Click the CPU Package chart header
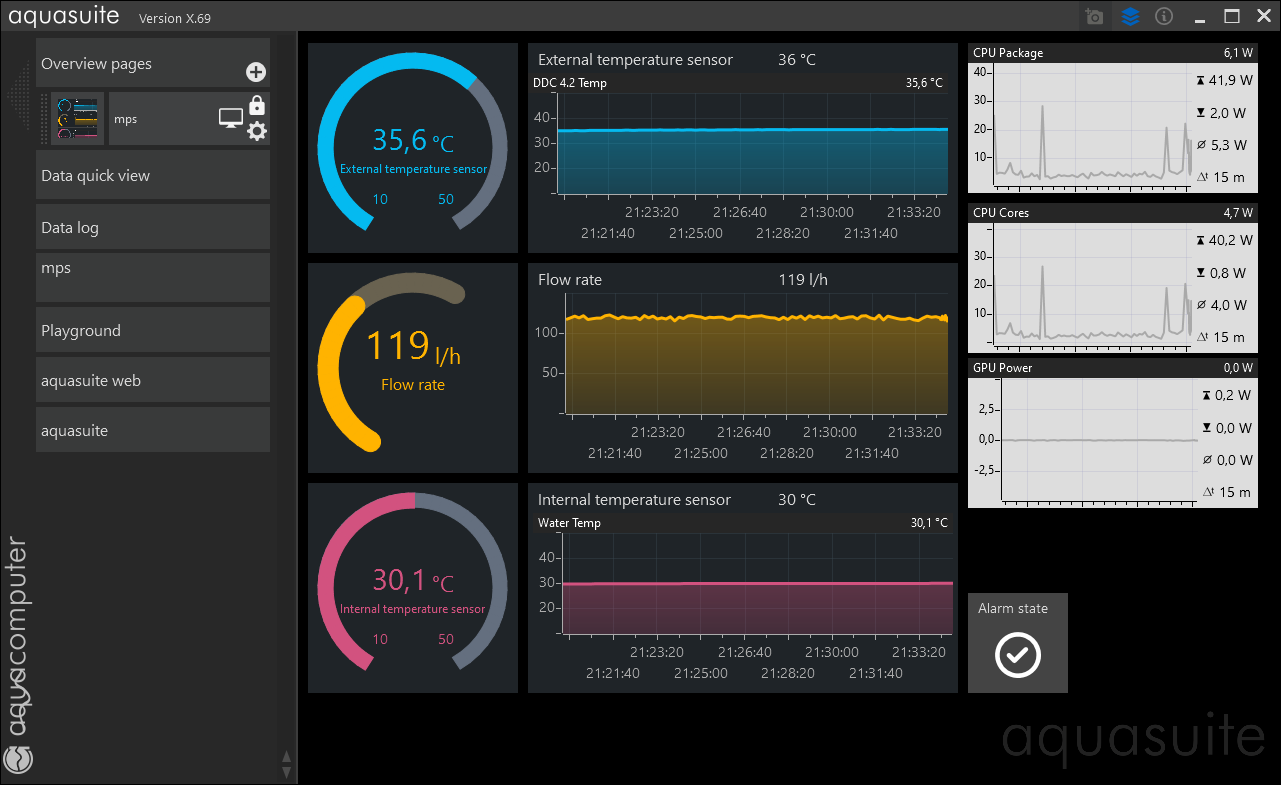1281x785 pixels. 1113,53
